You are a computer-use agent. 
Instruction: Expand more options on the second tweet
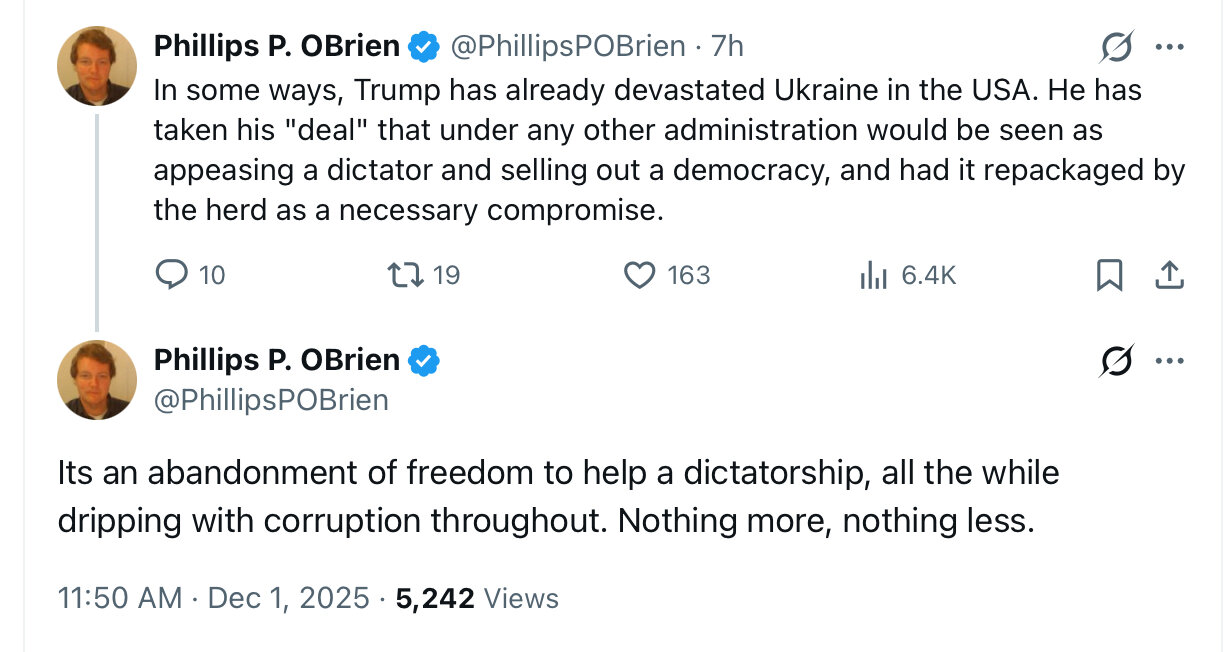[x=1169, y=361]
